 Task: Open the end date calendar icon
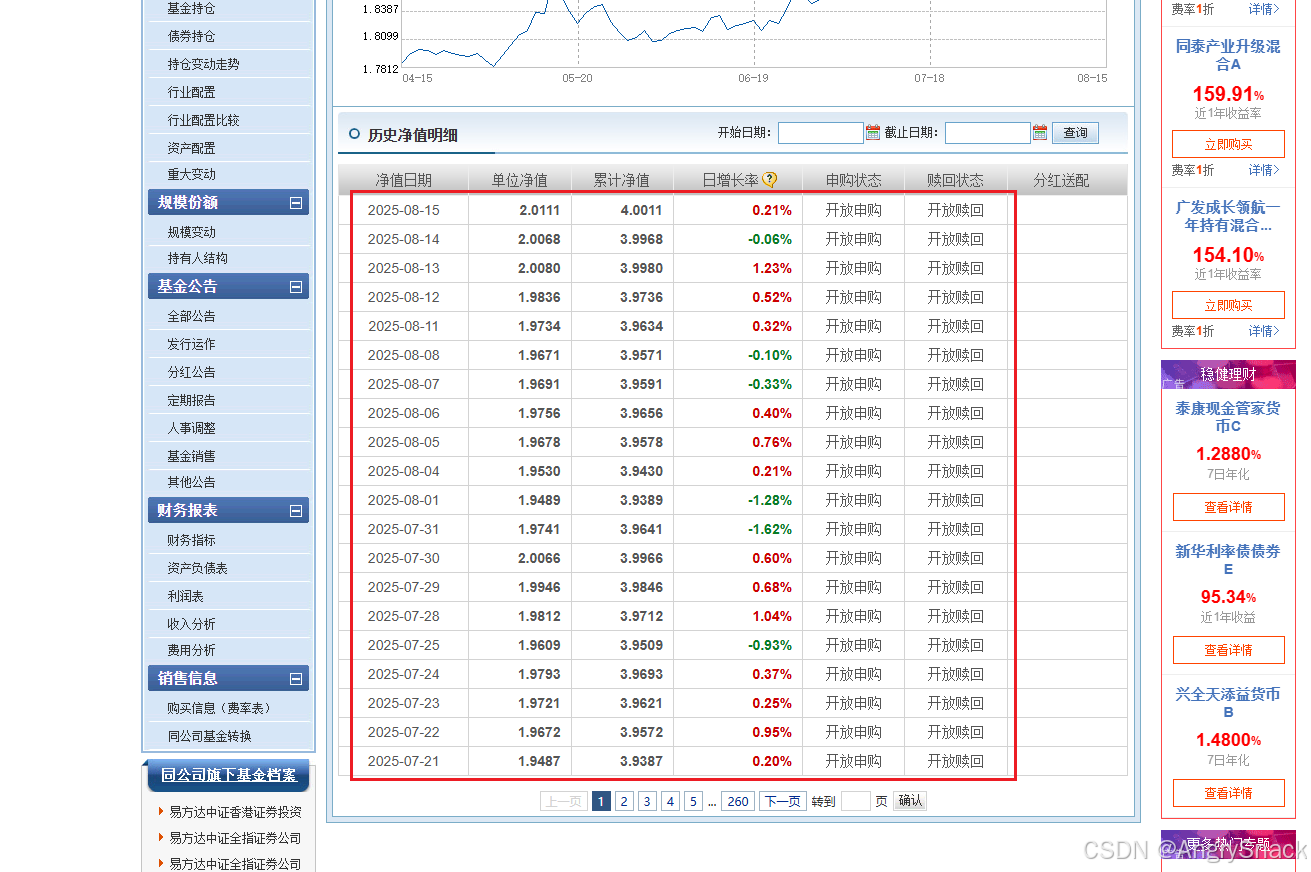1040,132
